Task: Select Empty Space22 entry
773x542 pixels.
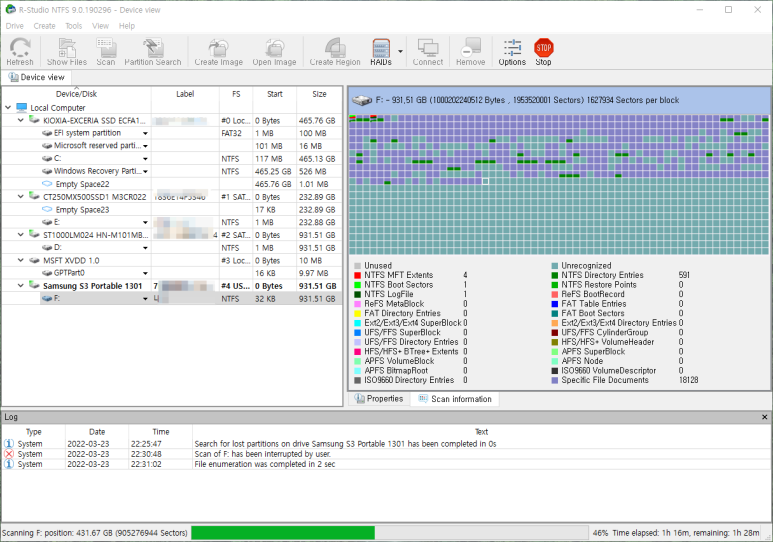Action: (x=172, y=184)
